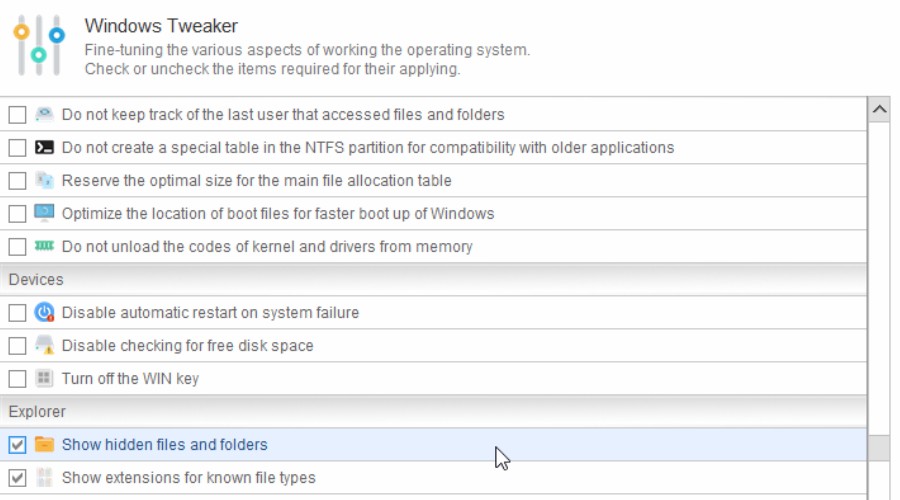This screenshot has height=500, width=900.
Task: Select 'Disable checking for free disk space' row
Action: [433, 346]
